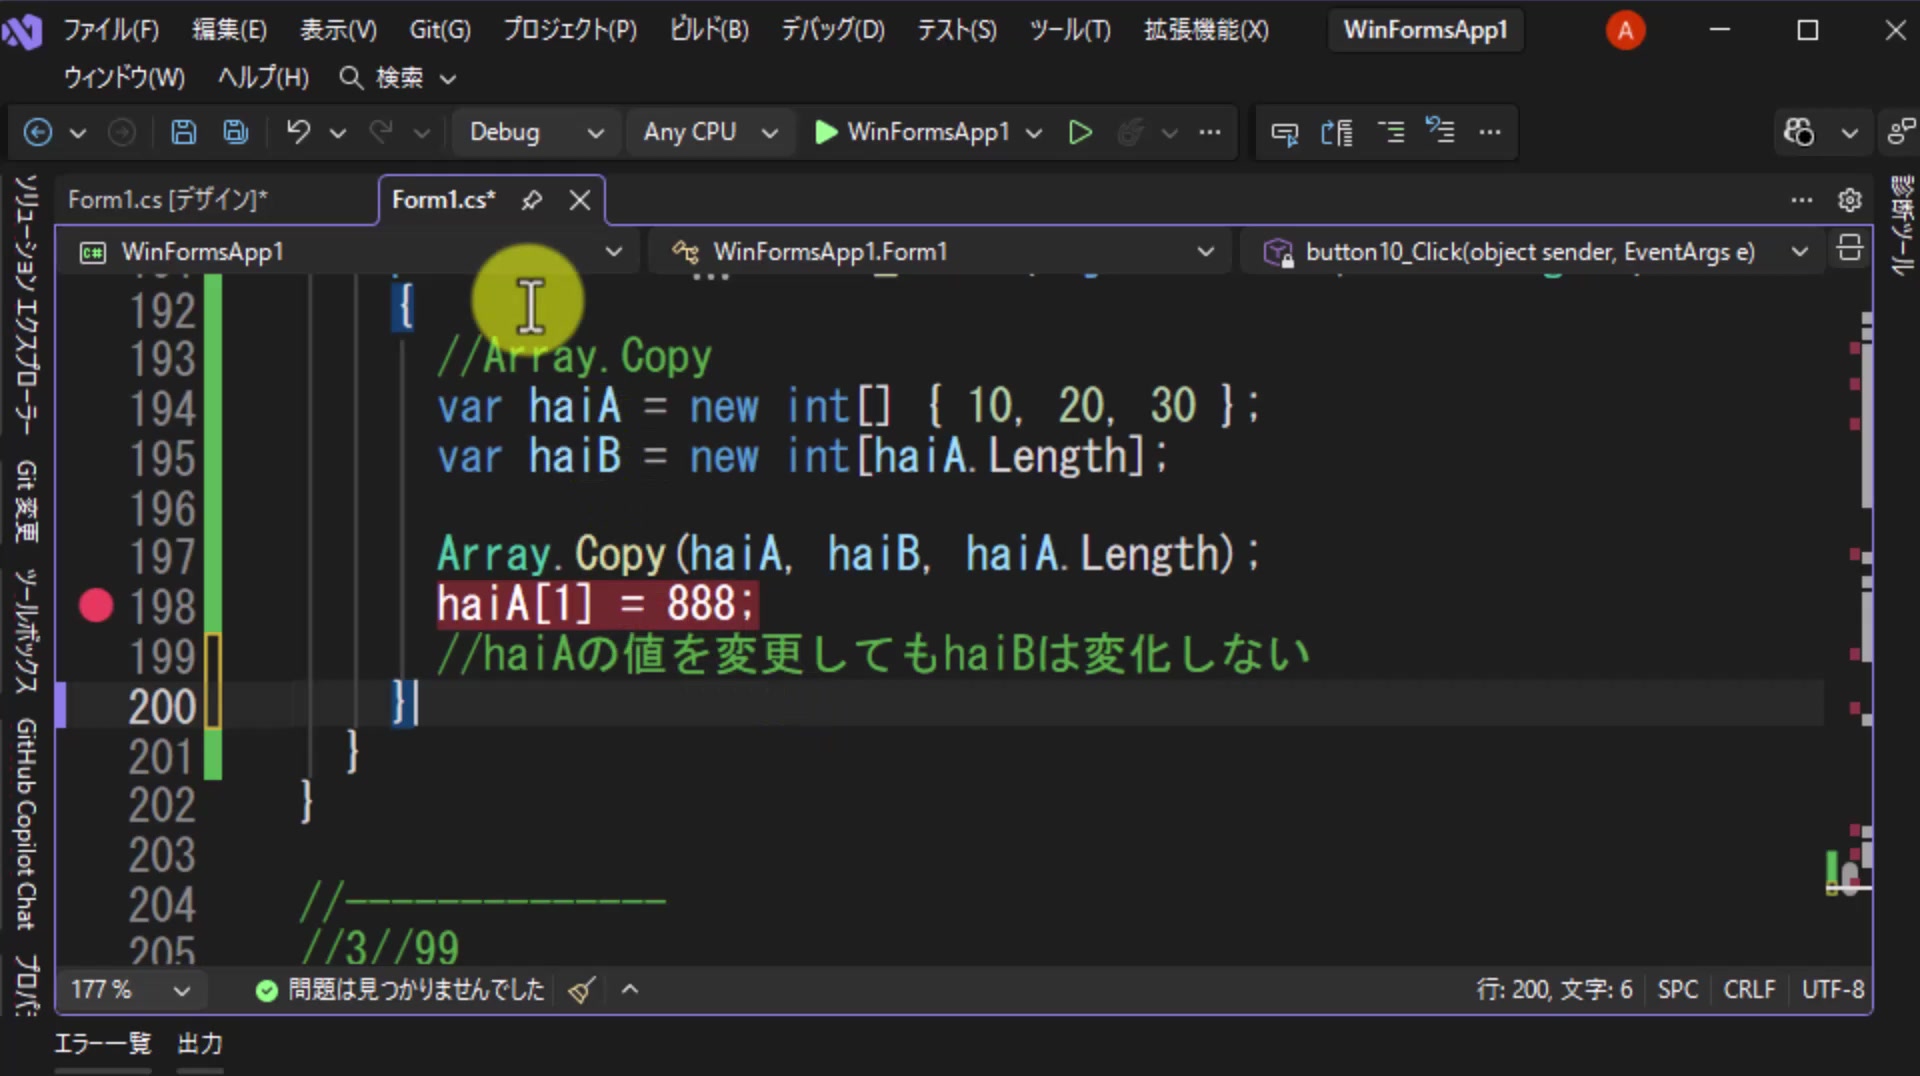Open the GitHub Copilot icon in the toolbar
The height and width of the screenshot is (1076, 1920).
click(x=1799, y=132)
